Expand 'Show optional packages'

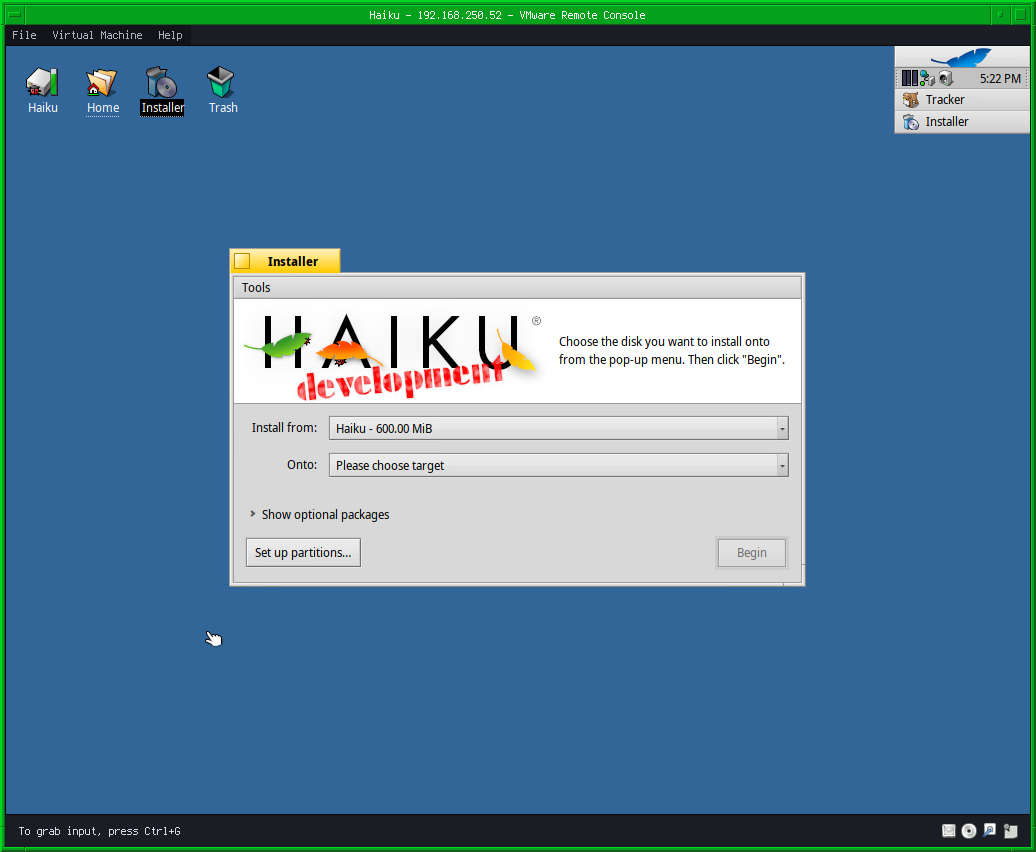coord(322,514)
